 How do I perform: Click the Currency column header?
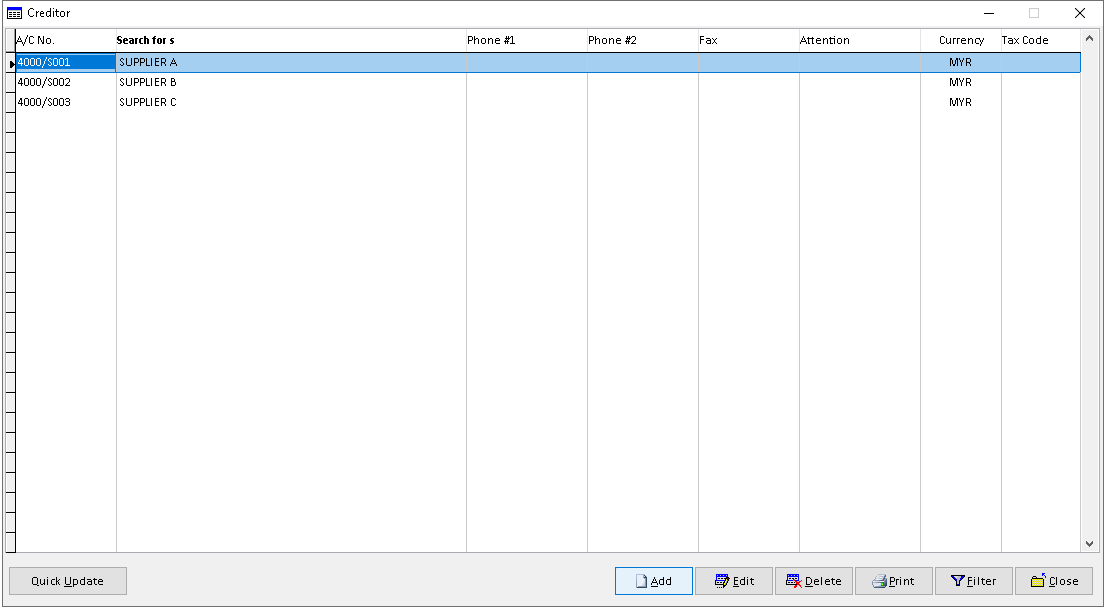tap(961, 40)
